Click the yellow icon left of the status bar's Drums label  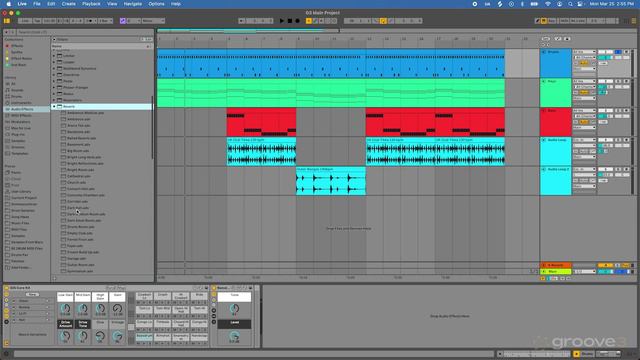pyautogui.click(x=576, y=354)
